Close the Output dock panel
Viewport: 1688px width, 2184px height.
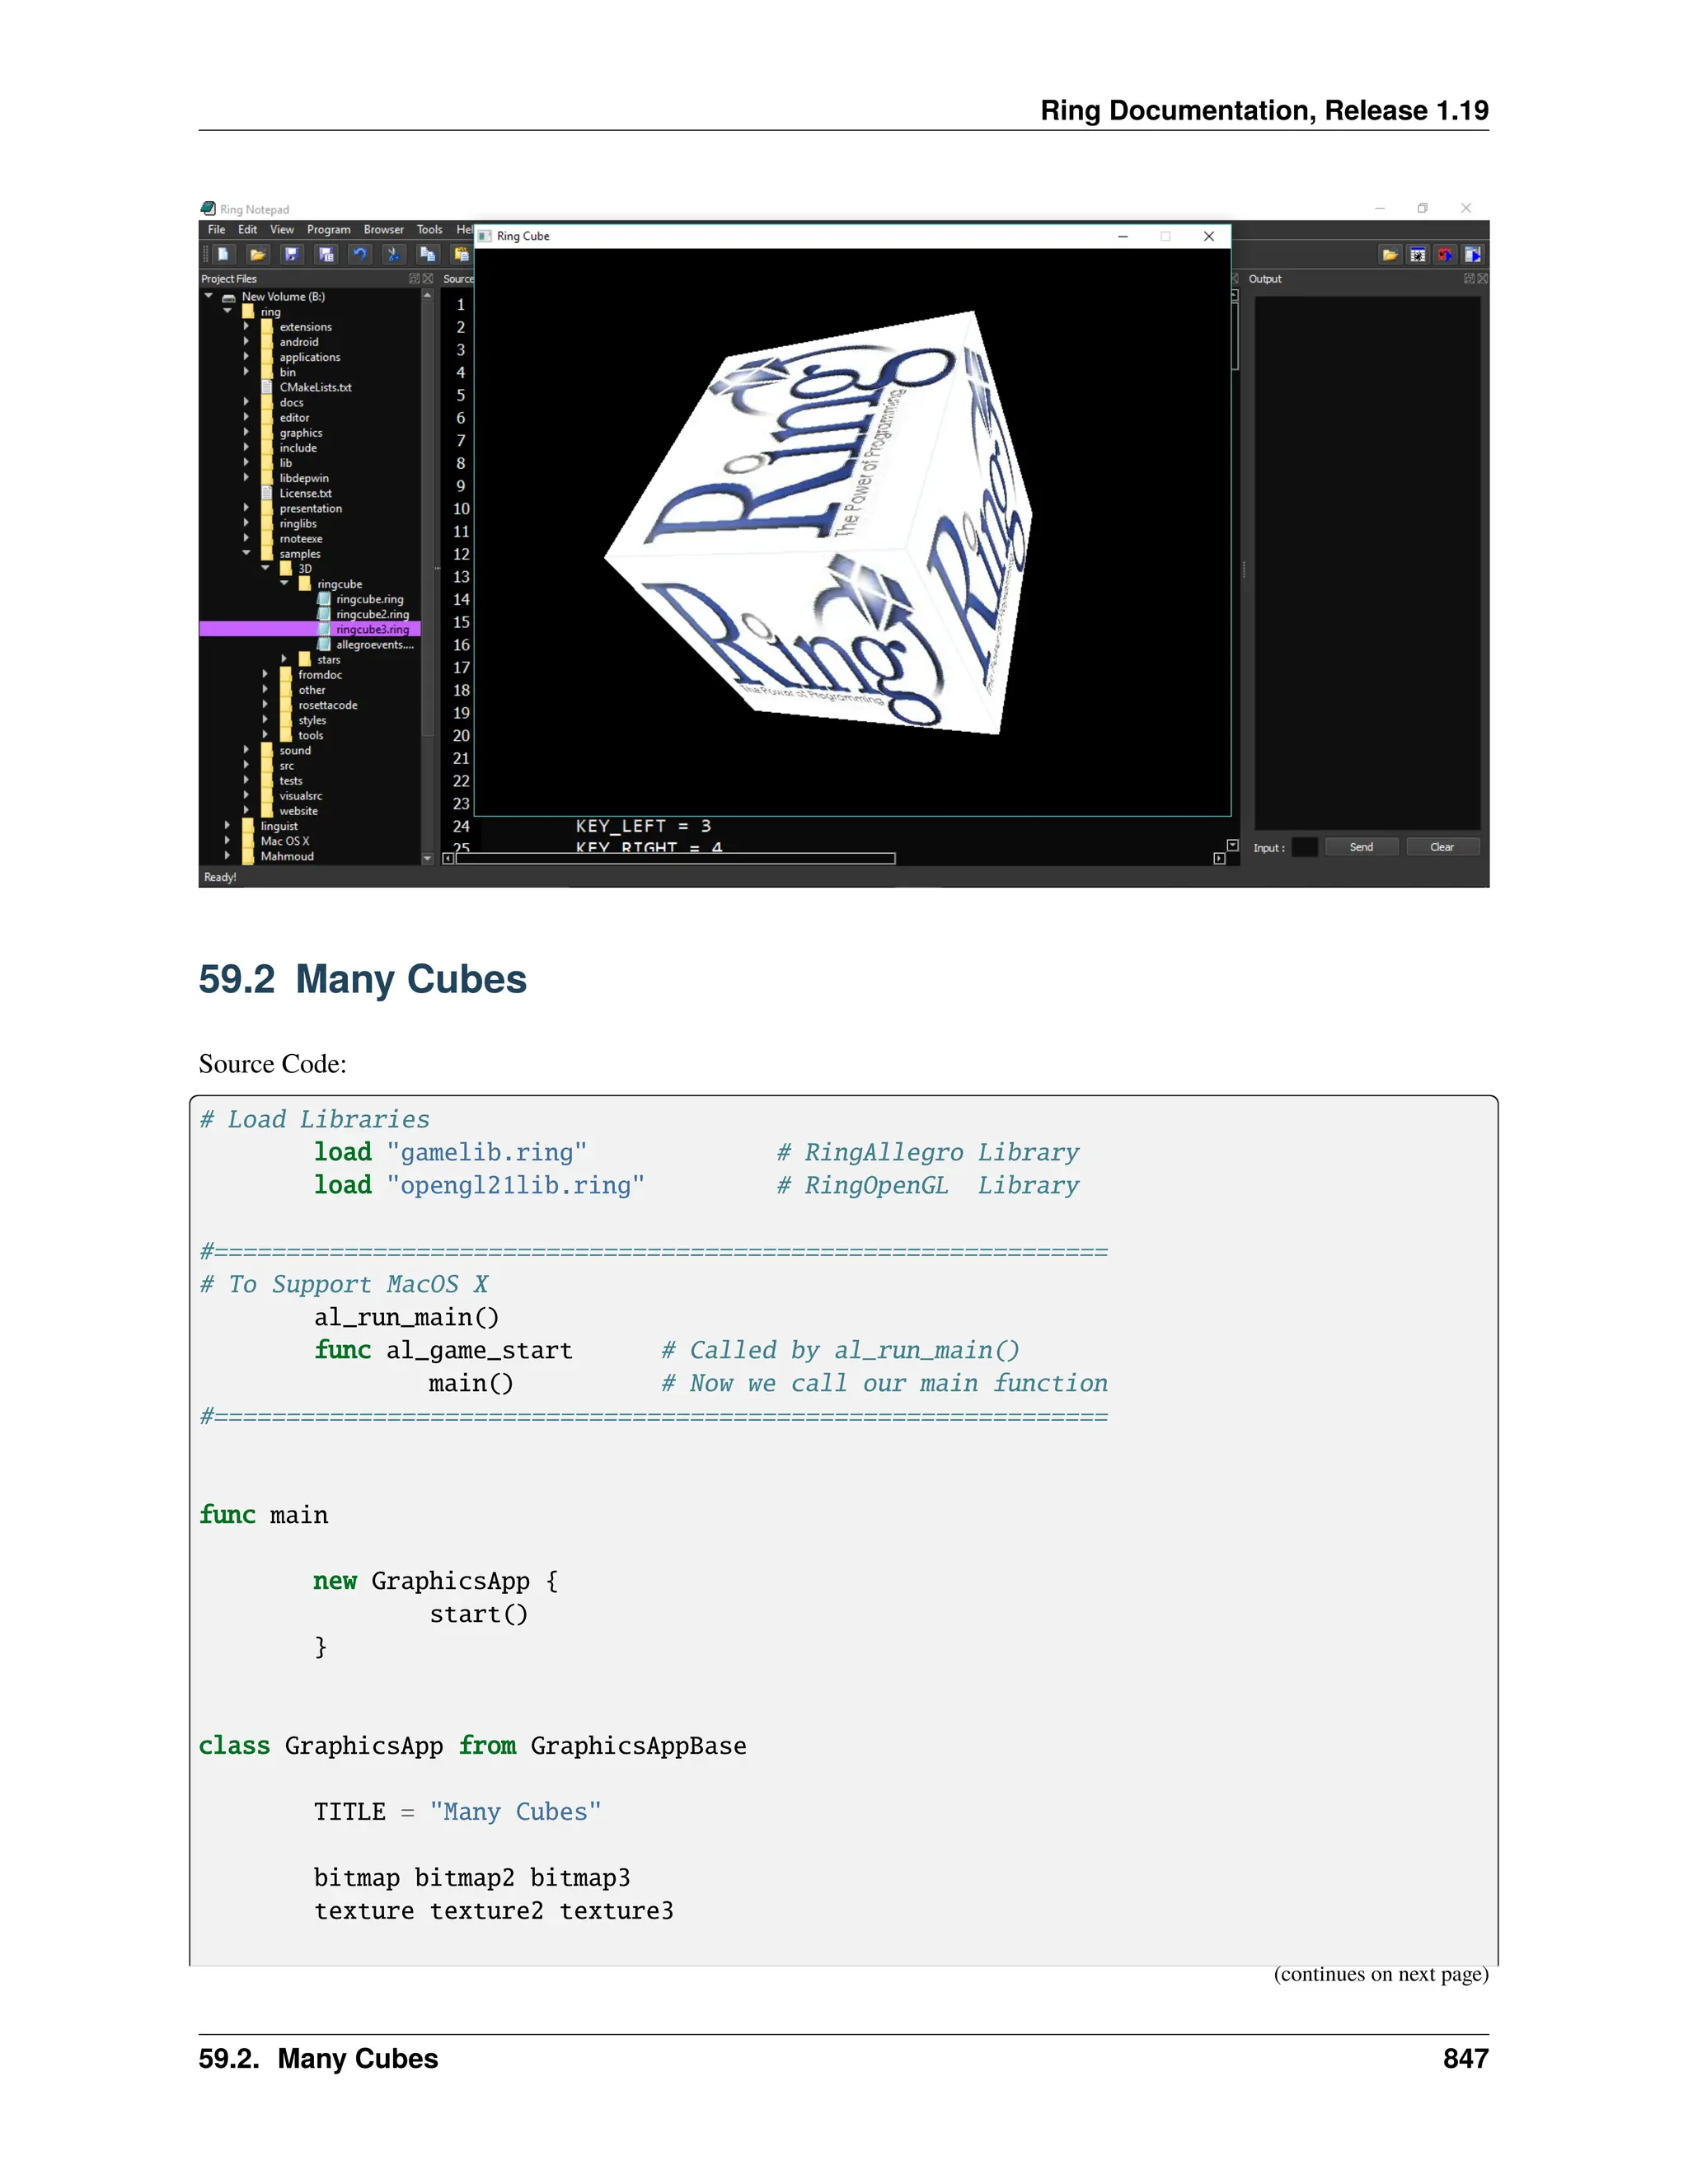[1483, 279]
